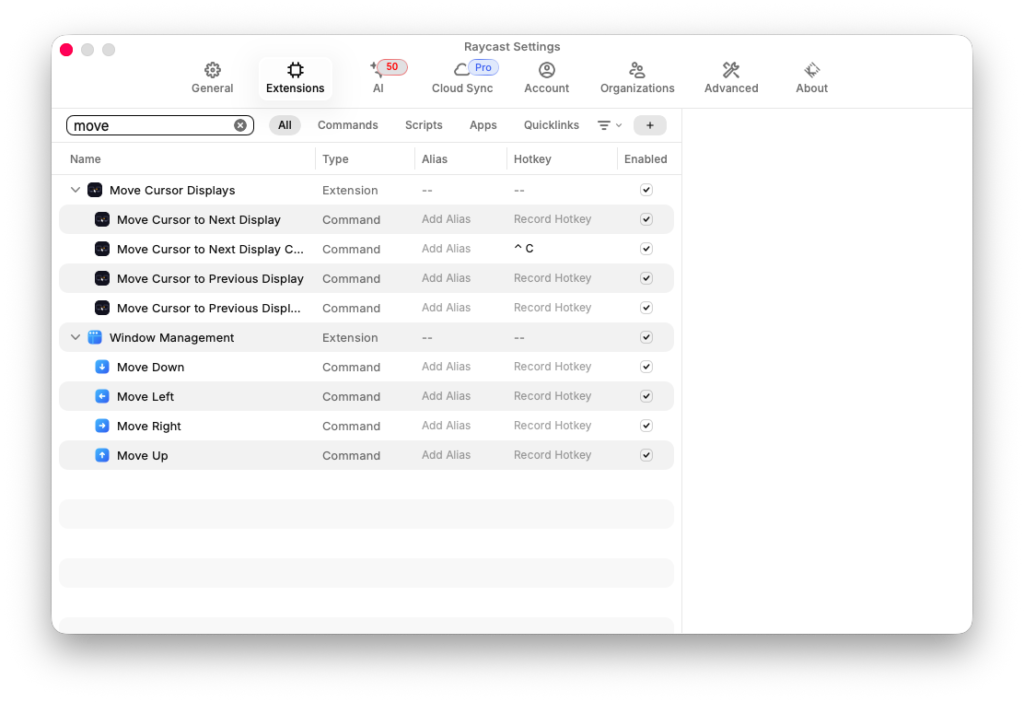Screen dimensions: 1024x702
Task: Record hotkey for Move Cursor to Previous Display
Action: point(552,278)
